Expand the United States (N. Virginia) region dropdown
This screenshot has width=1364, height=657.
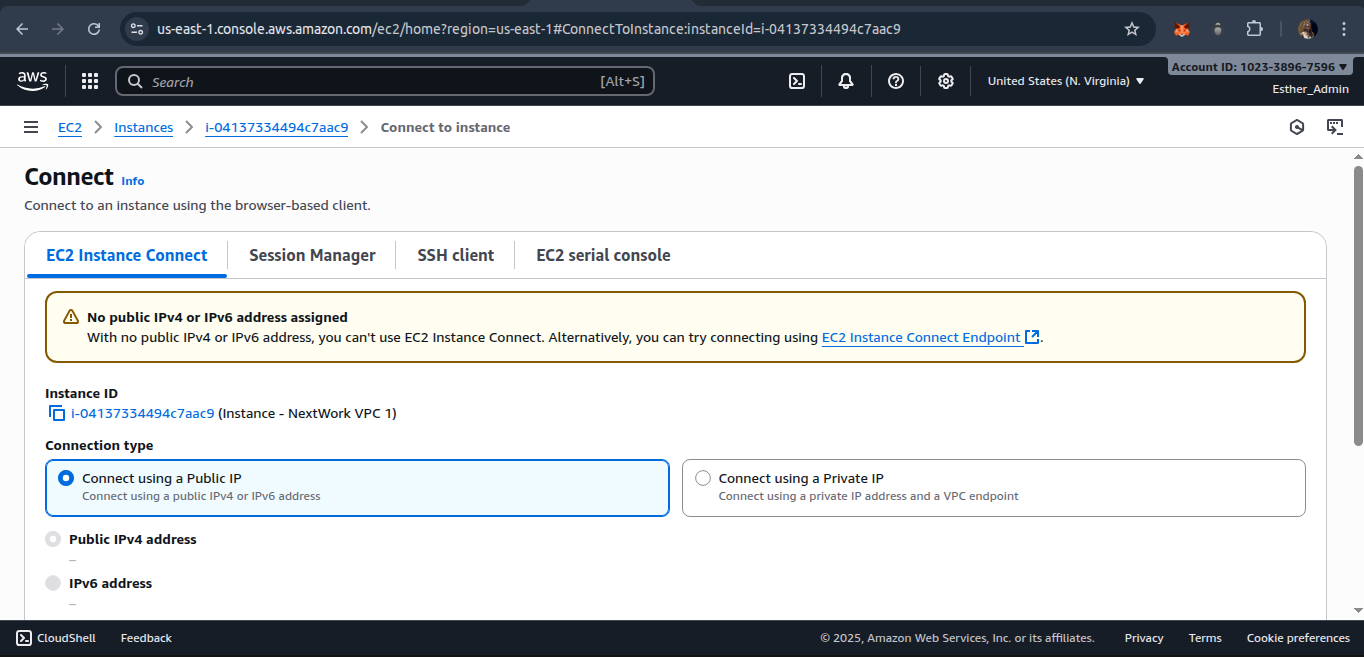click(1066, 81)
